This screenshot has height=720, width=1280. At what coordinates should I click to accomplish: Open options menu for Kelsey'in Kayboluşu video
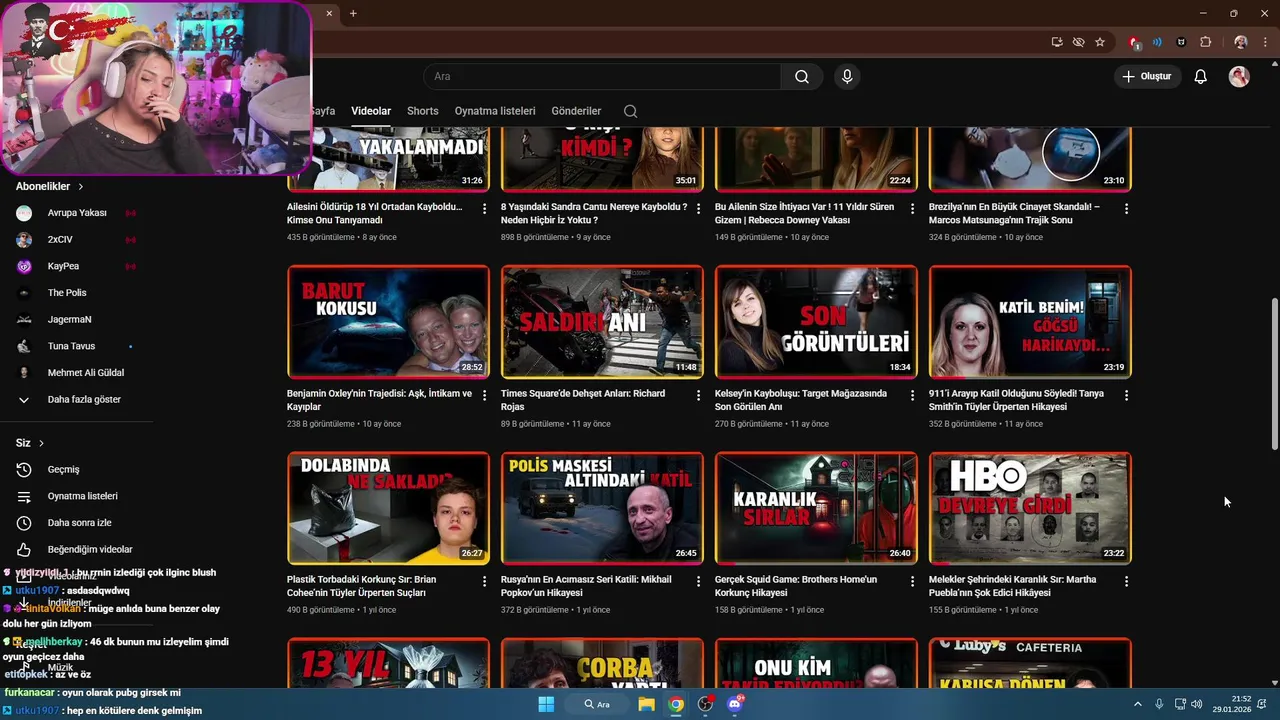pos(912,395)
